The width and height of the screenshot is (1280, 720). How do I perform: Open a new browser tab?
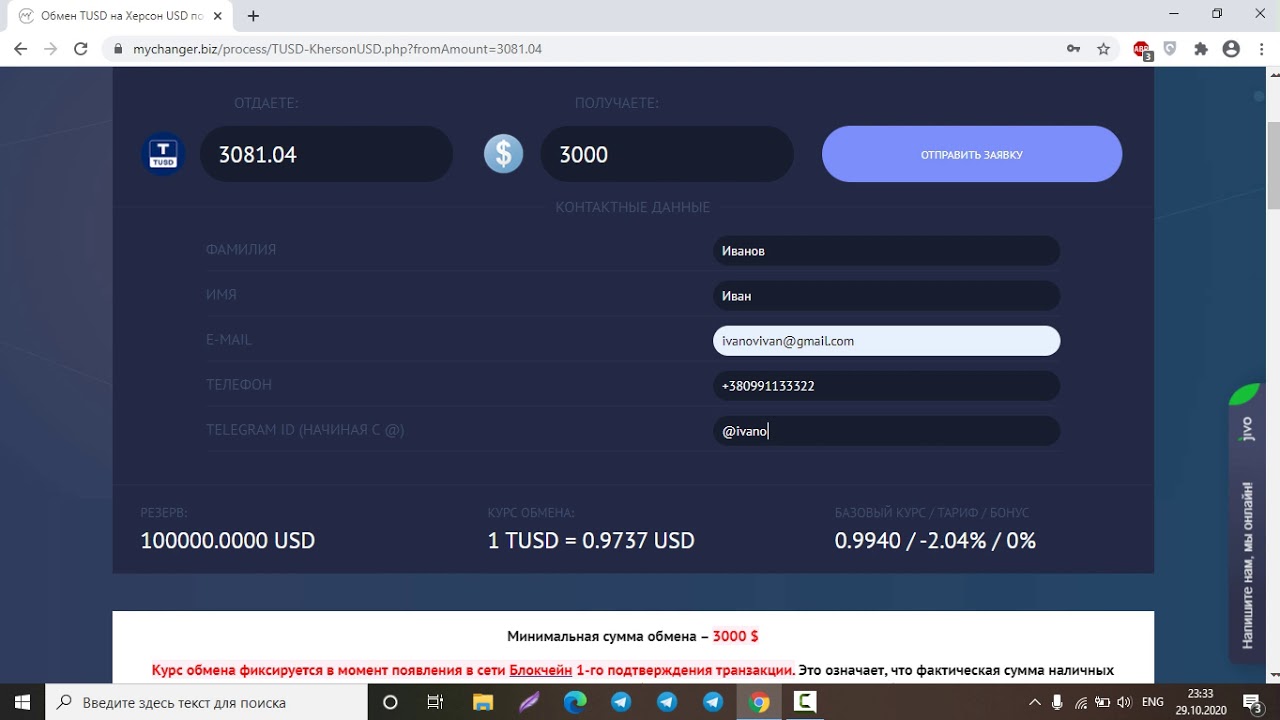click(x=253, y=16)
